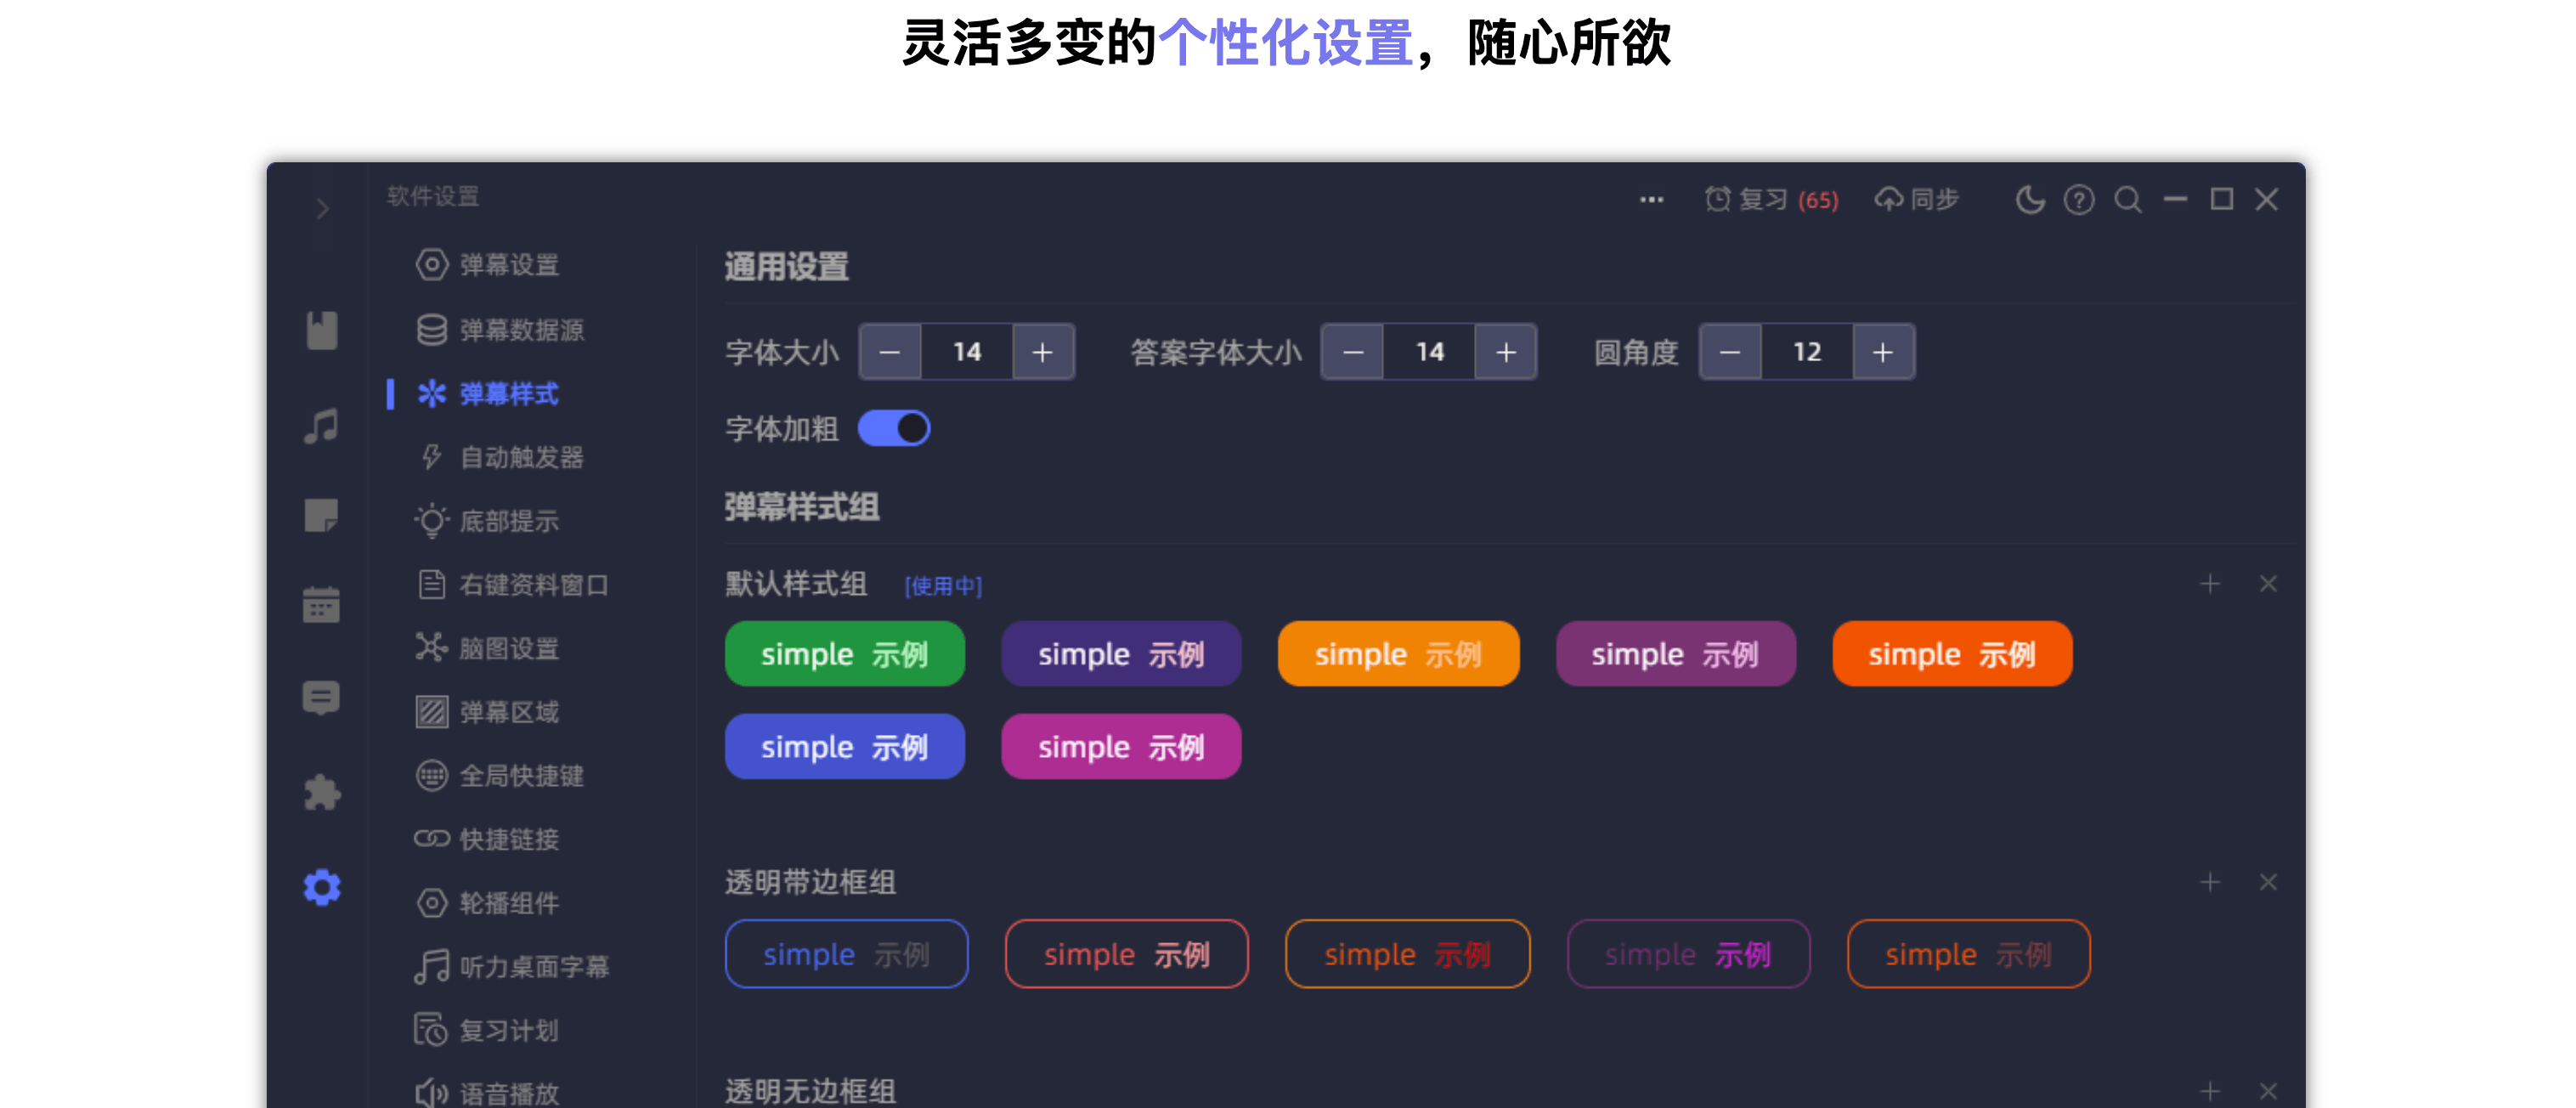This screenshot has height=1108, width=2576.
Task: Select 脑图设置 in settings menu
Action: tap(487, 648)
